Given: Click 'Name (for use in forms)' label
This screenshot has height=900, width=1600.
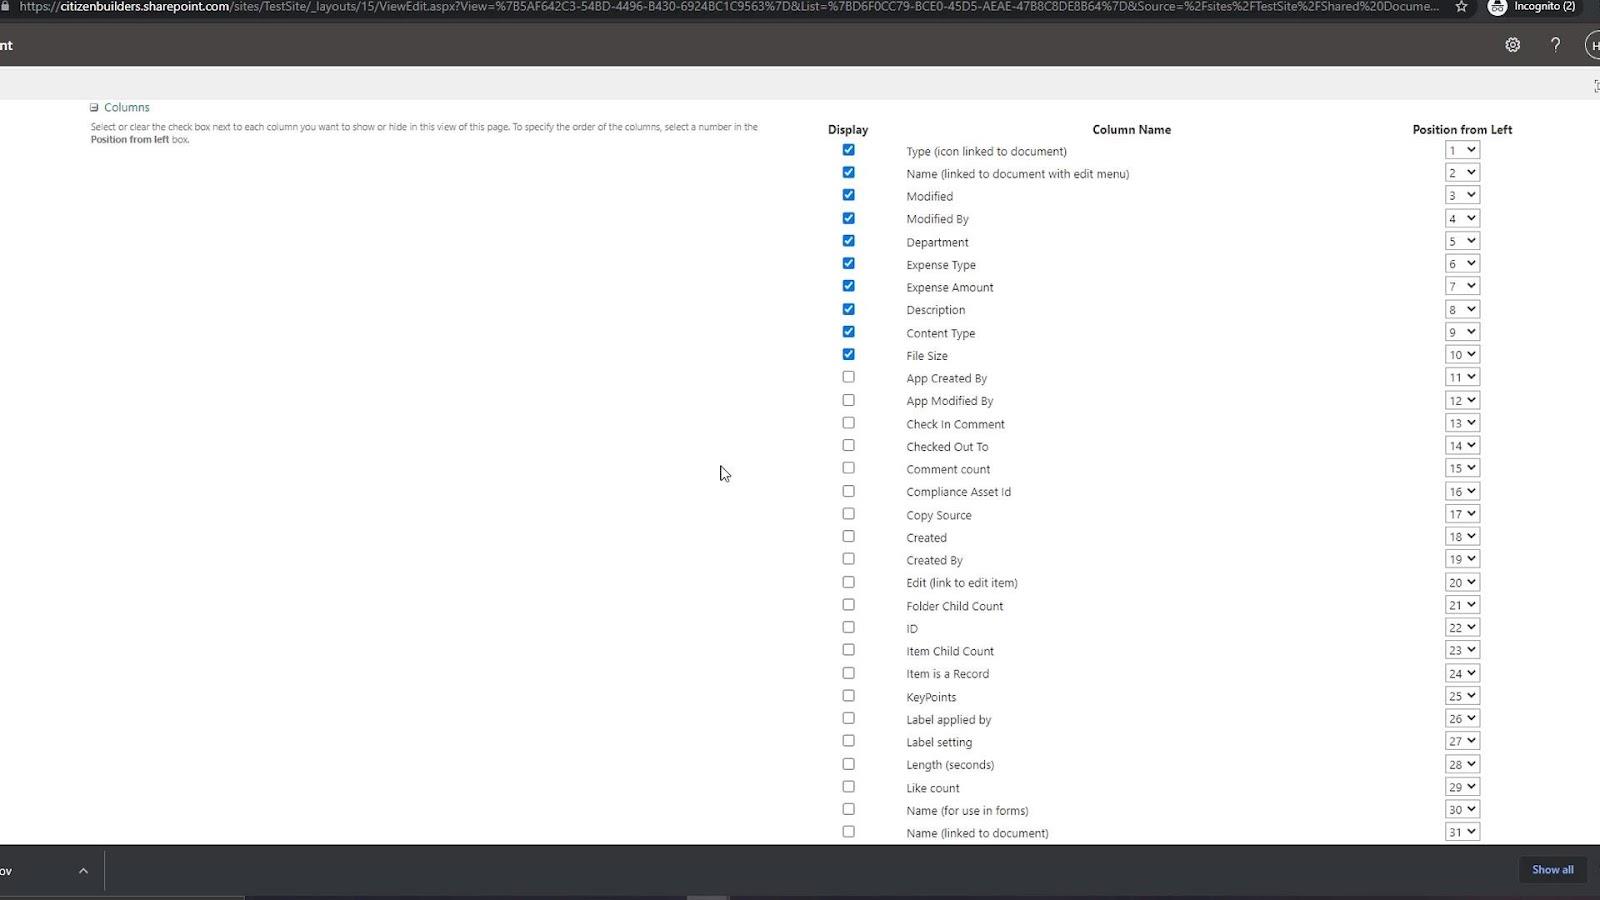Looking at the screenshot, I should (967, 811).
